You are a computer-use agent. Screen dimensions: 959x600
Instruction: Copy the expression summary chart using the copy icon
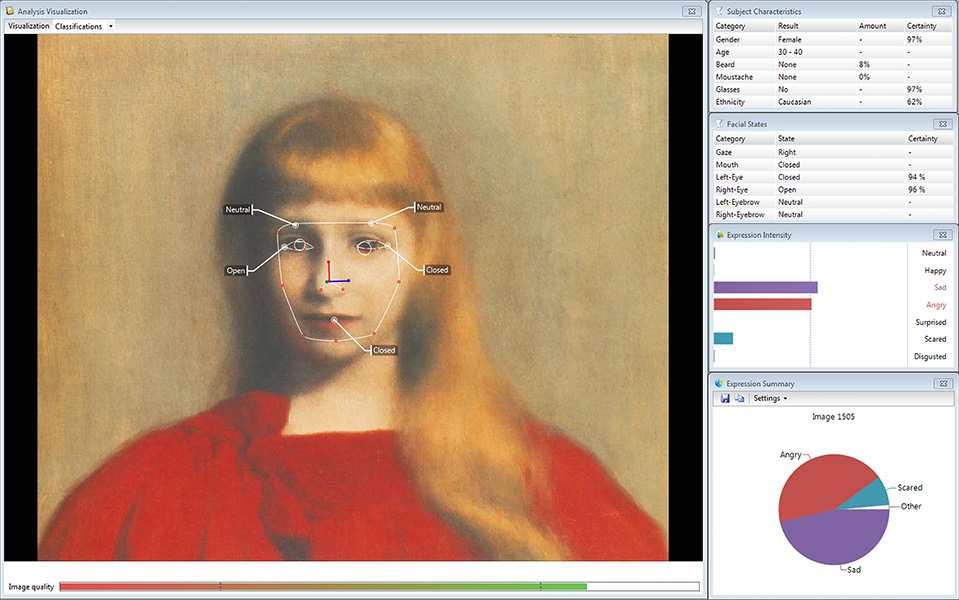click(x=739, y=398)
